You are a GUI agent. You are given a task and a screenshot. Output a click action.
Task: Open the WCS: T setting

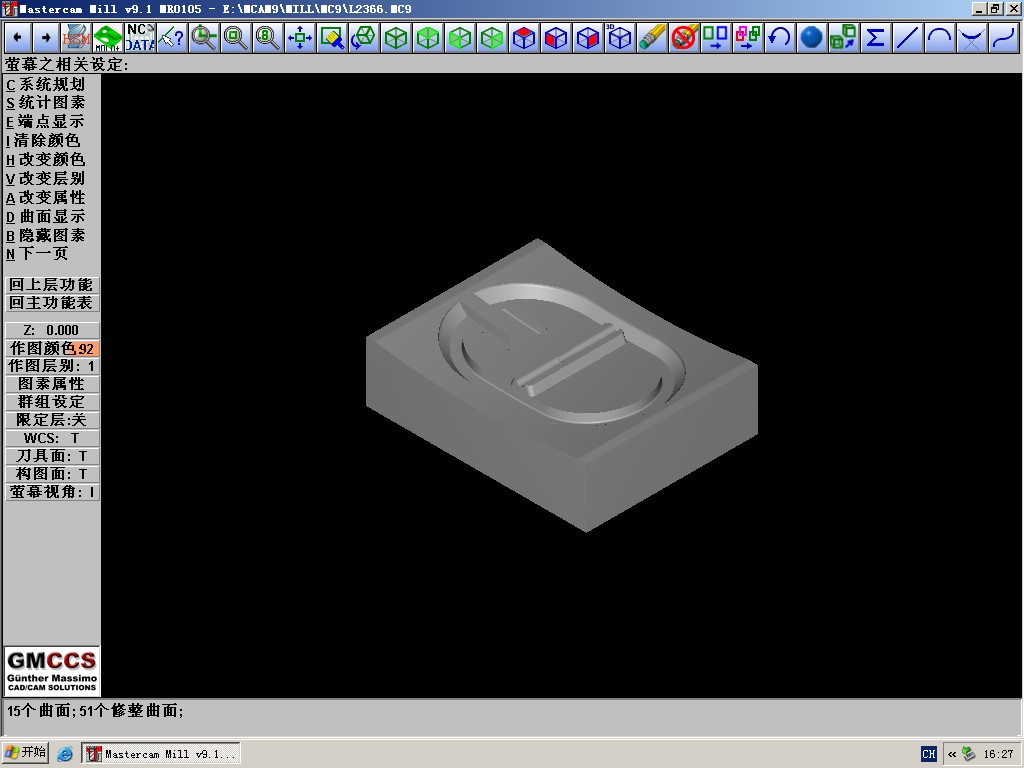pos(52,438)
